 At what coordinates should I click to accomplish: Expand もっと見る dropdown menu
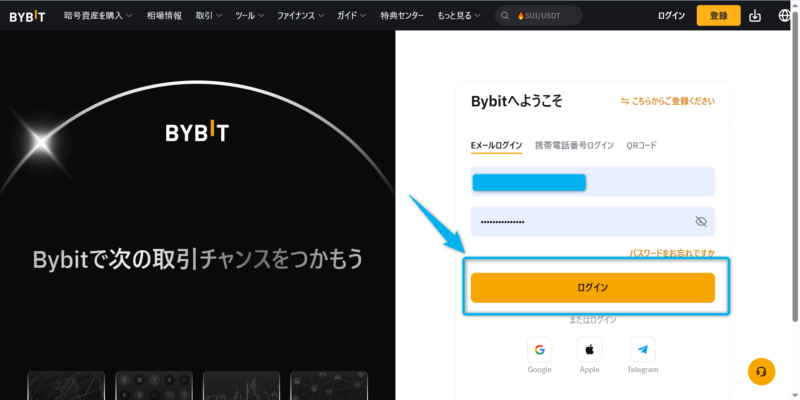(x=459, y=16)
